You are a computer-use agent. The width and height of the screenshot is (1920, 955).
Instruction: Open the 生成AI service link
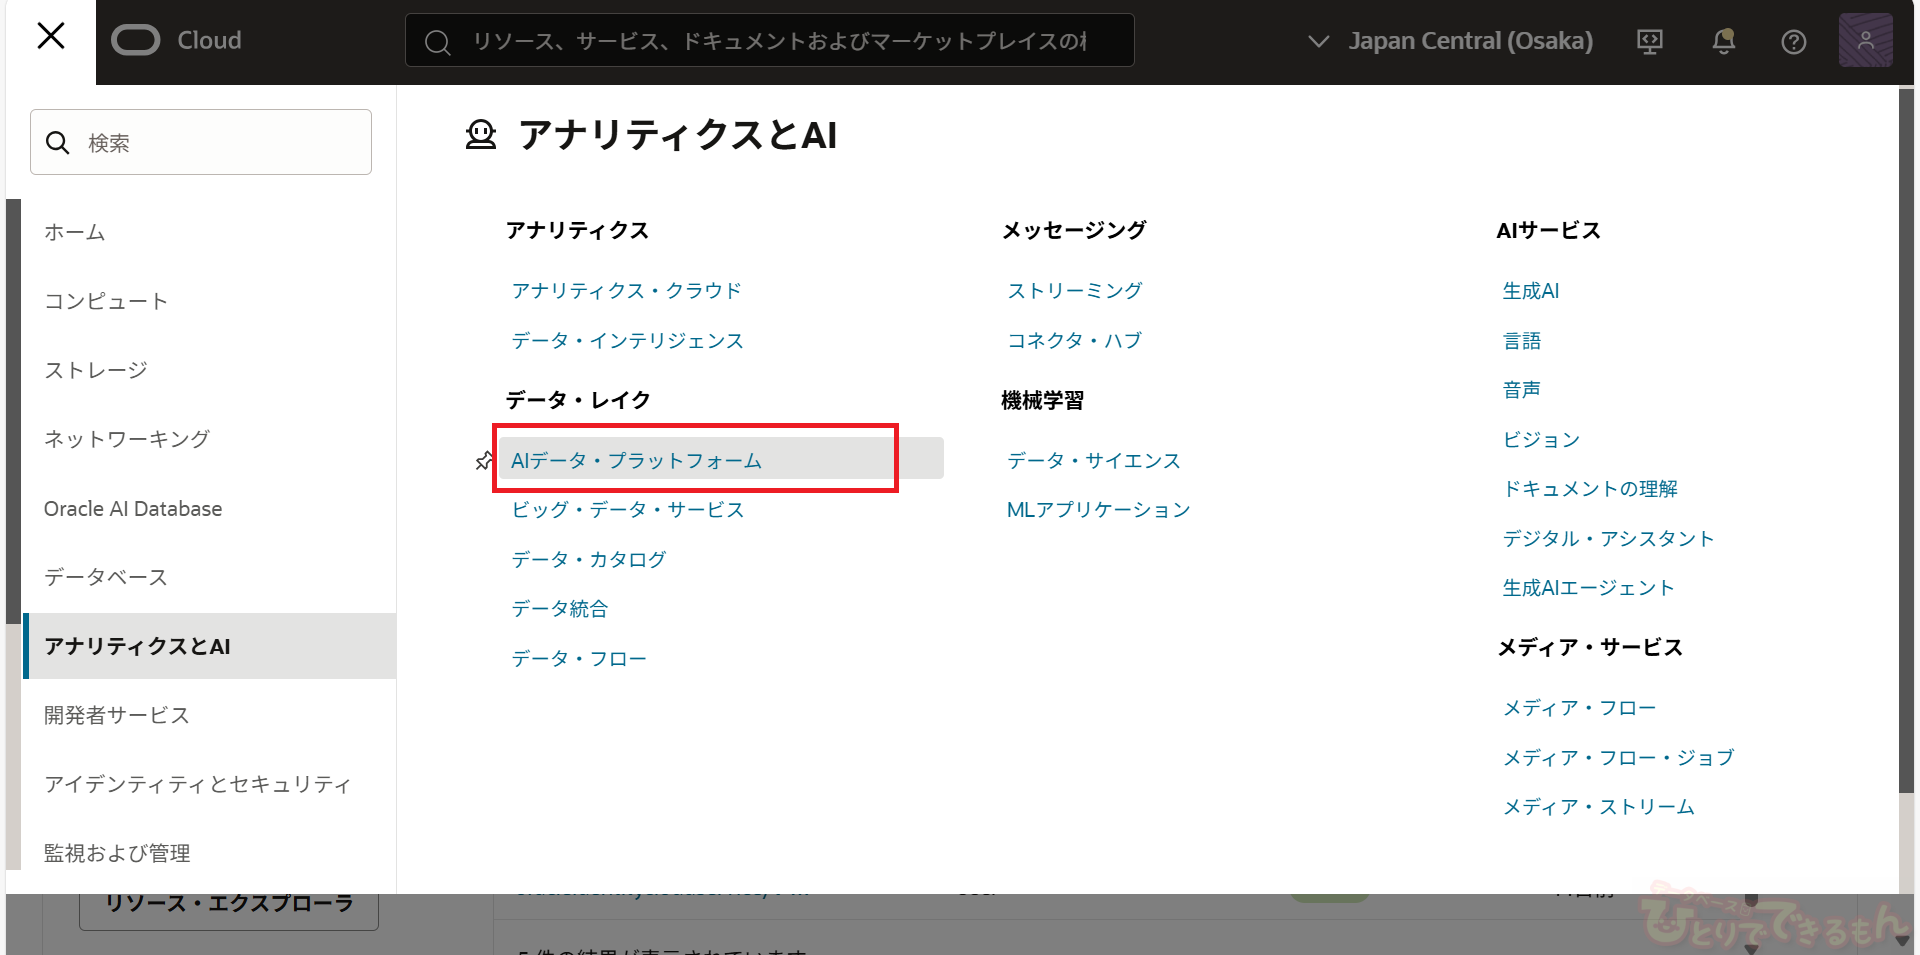(x=1530, y=291)
